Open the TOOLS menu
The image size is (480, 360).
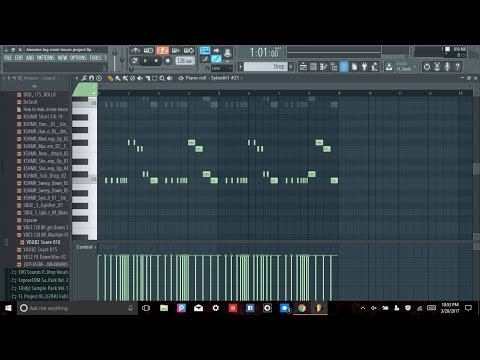tap(95, 58)
